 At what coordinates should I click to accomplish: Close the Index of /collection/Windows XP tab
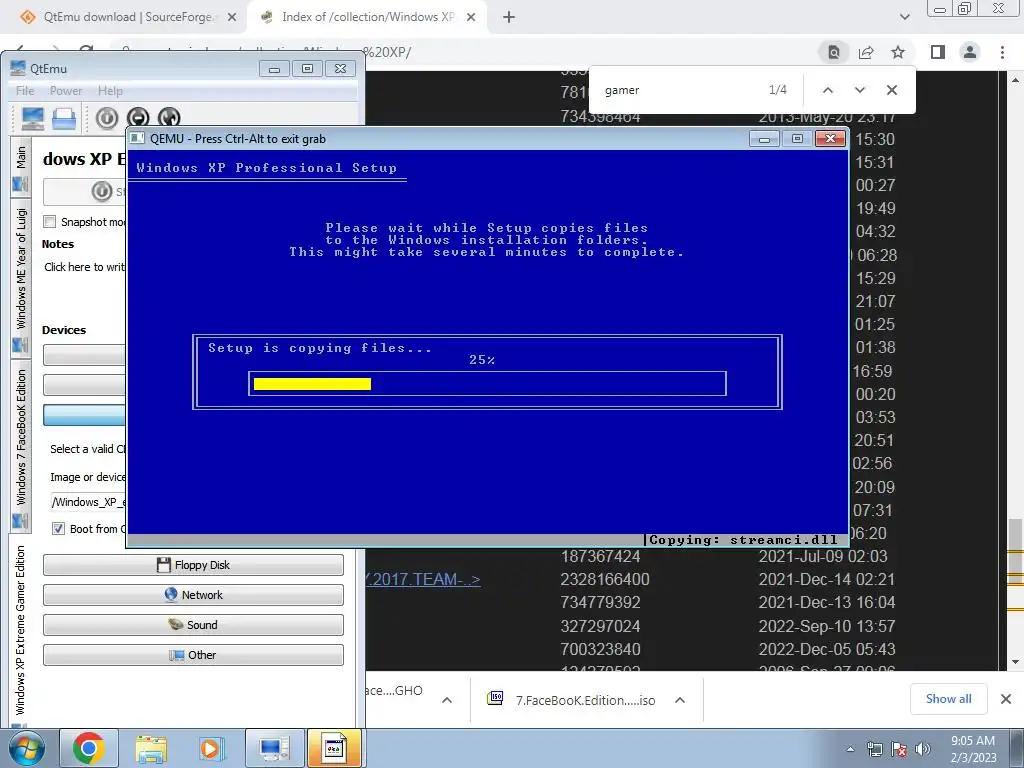pos(471,17)
